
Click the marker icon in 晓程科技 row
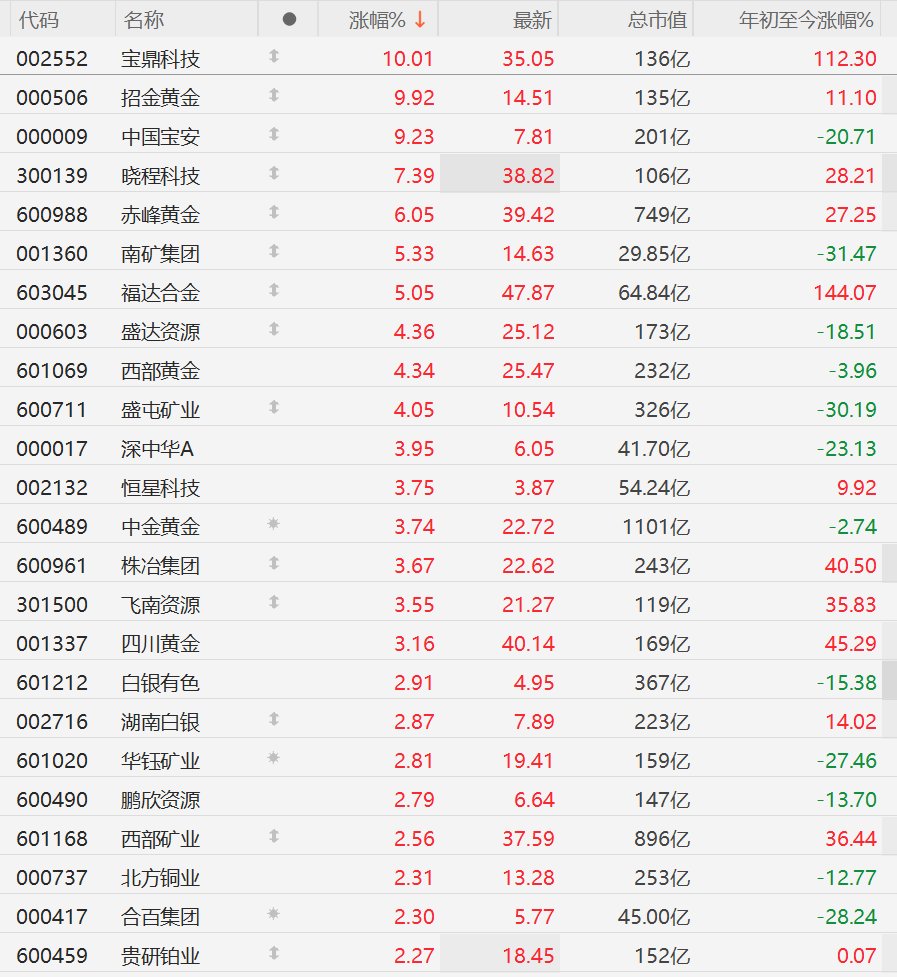click(273, 173)
